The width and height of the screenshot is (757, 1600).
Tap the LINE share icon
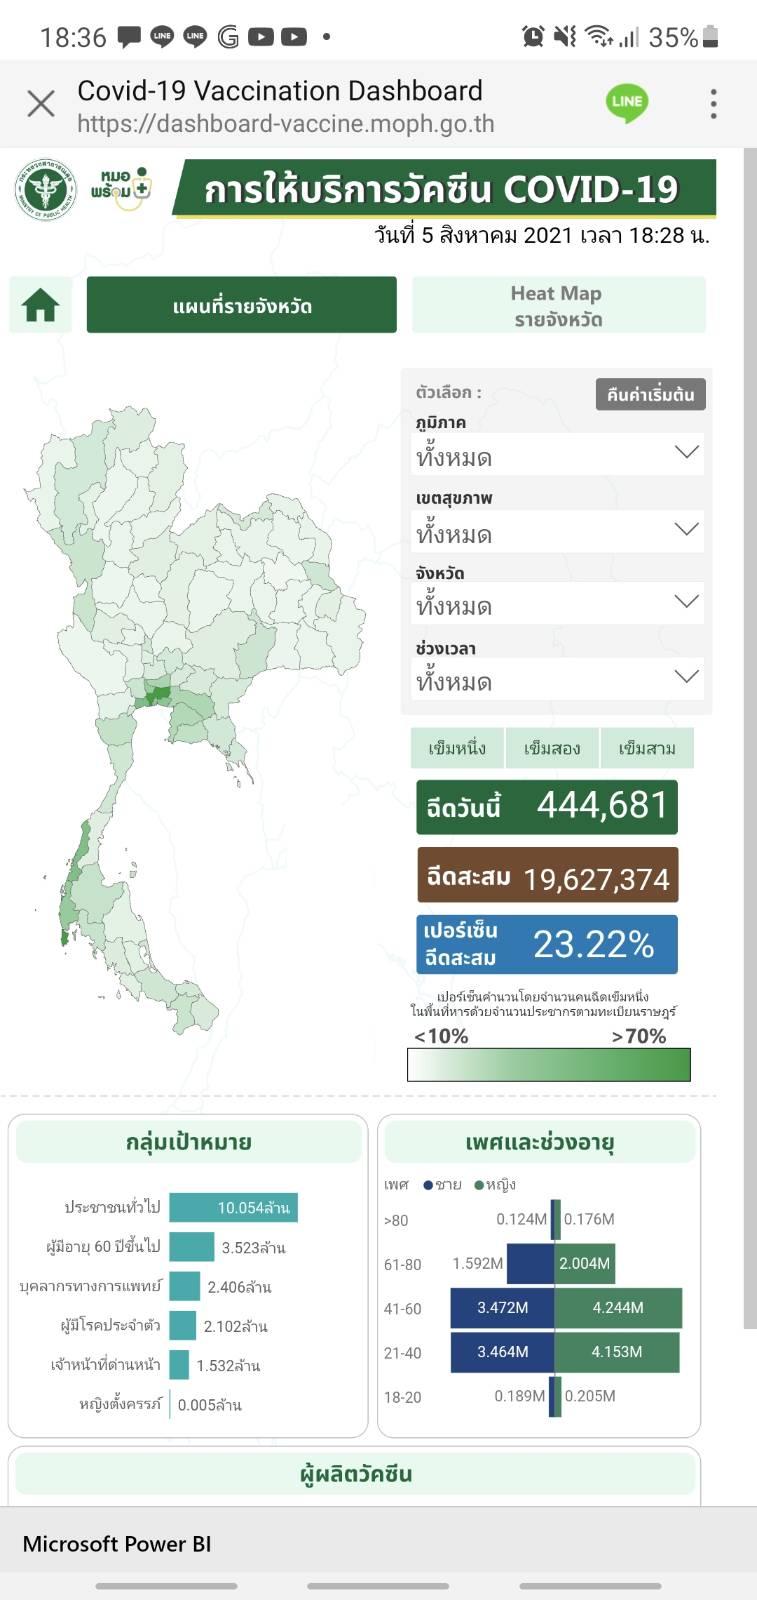tap(627, 103)
